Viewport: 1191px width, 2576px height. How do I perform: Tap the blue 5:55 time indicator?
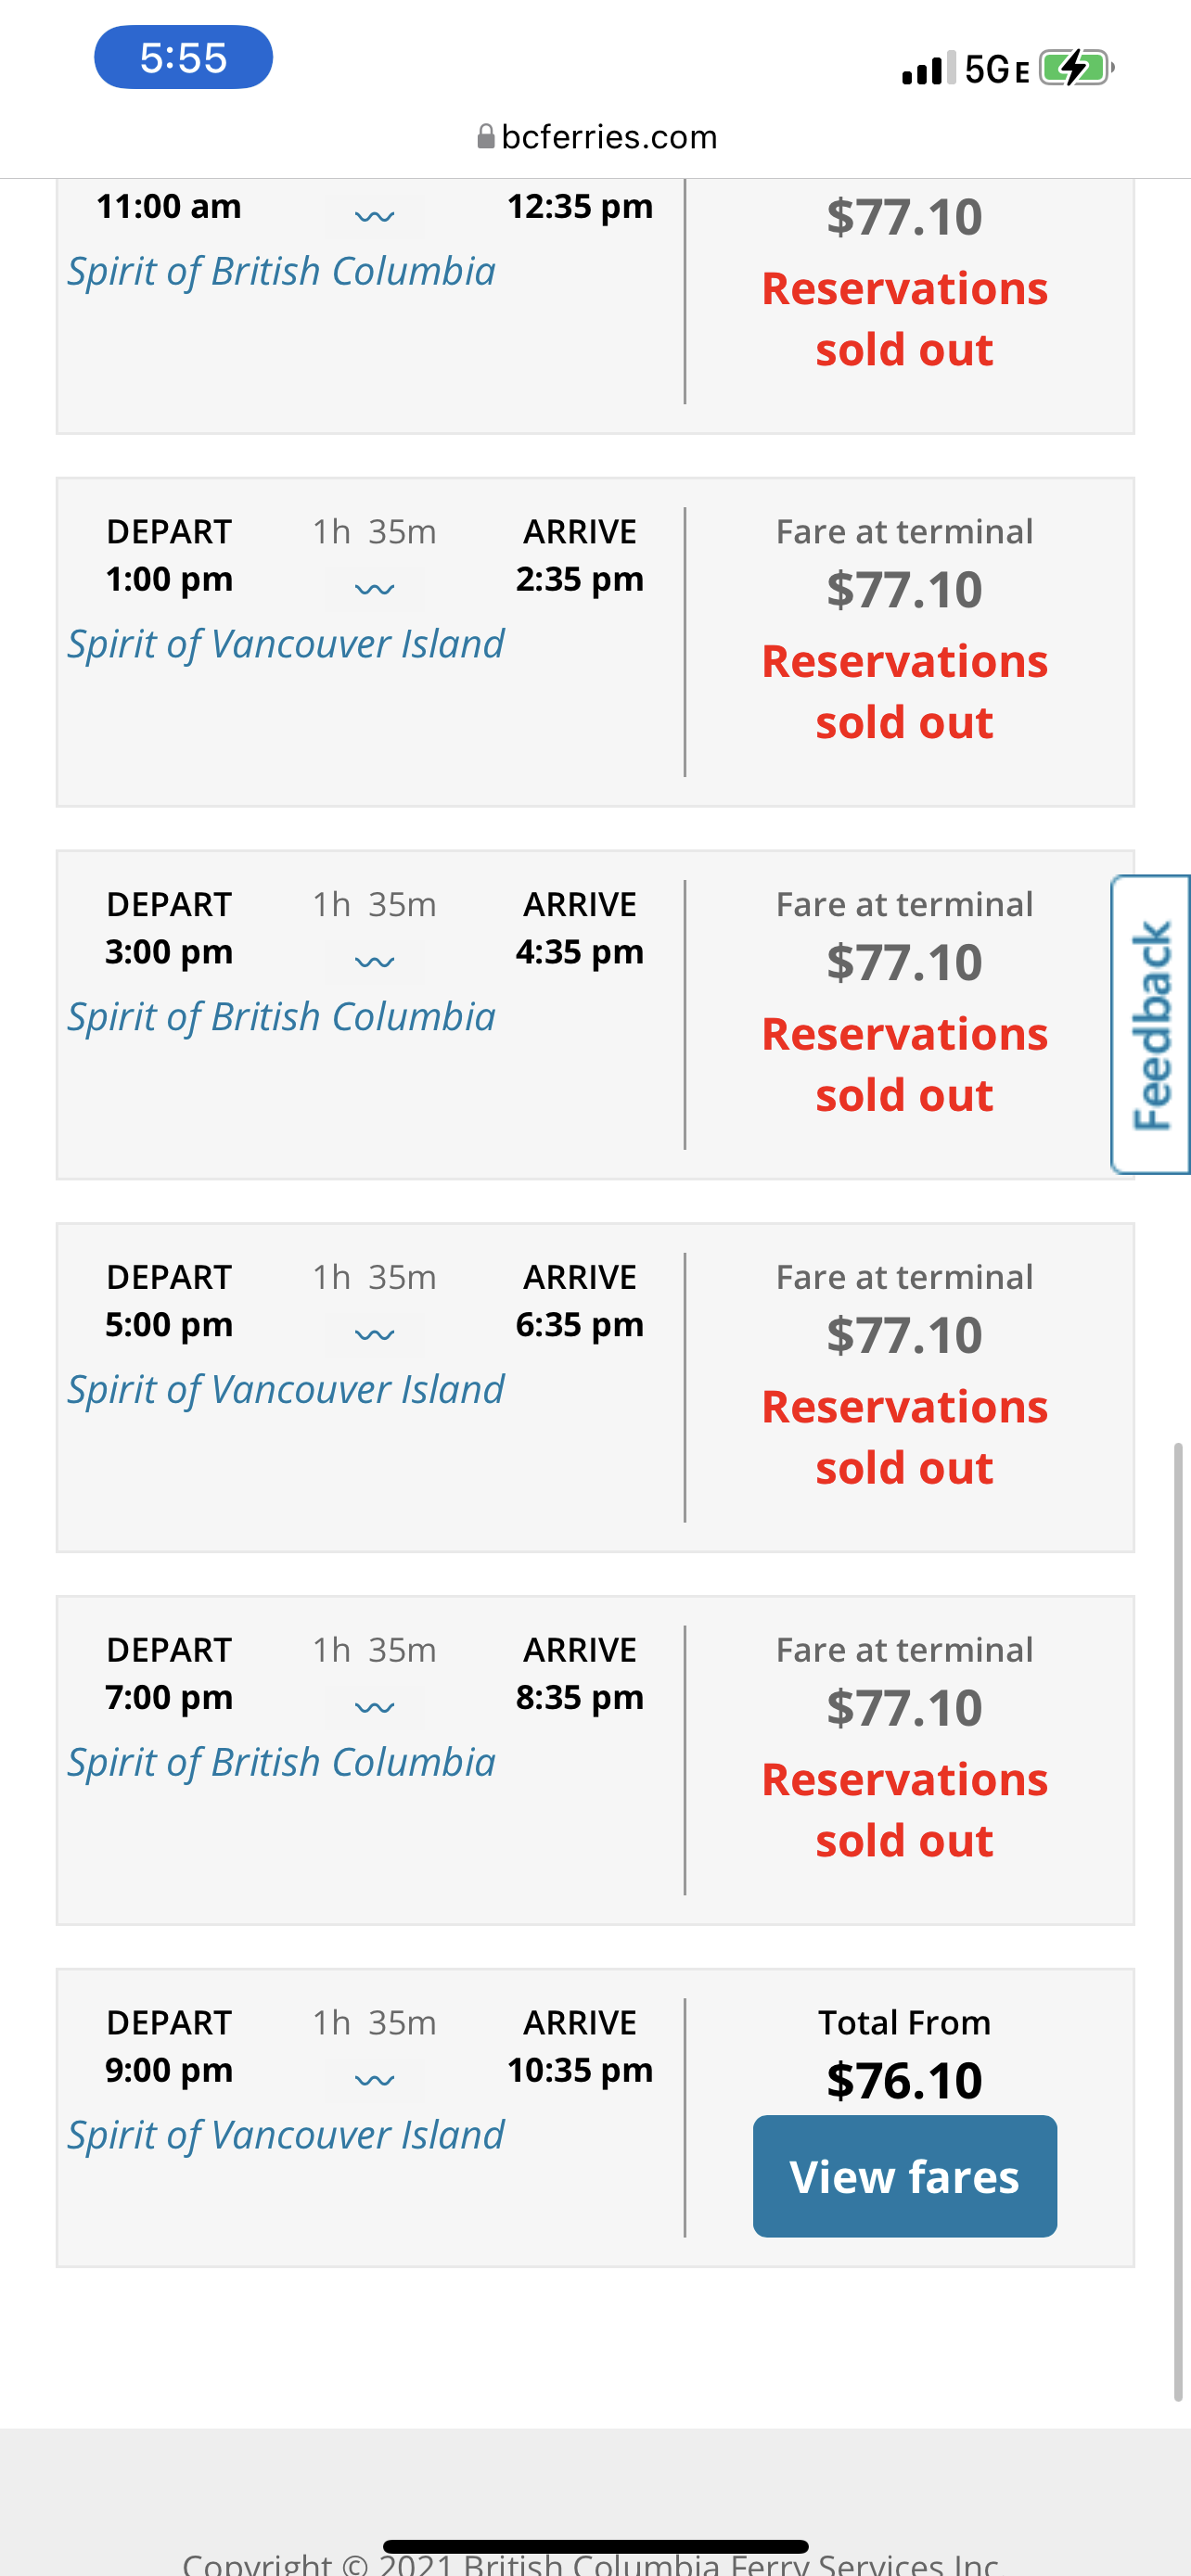(x=183, y=58)
